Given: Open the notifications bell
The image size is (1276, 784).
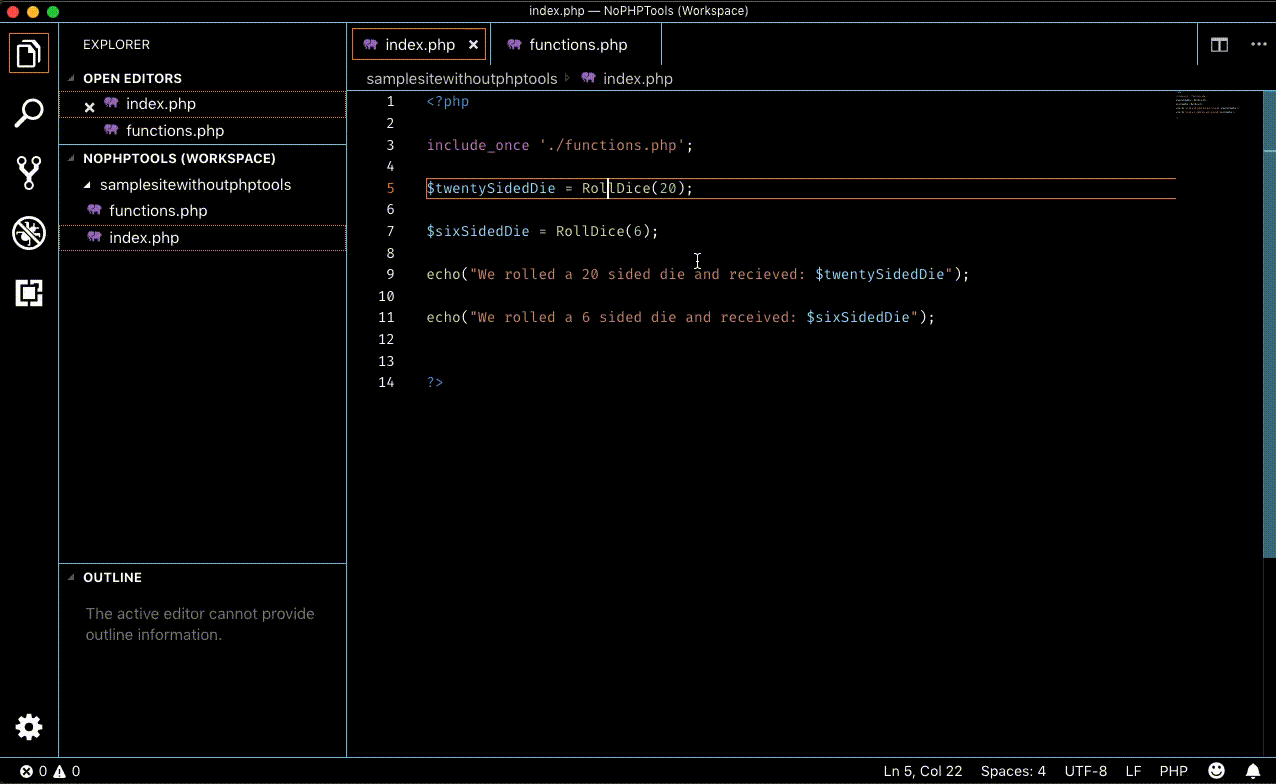Looking at the screenshot, I should click(x=1253, y=771).
